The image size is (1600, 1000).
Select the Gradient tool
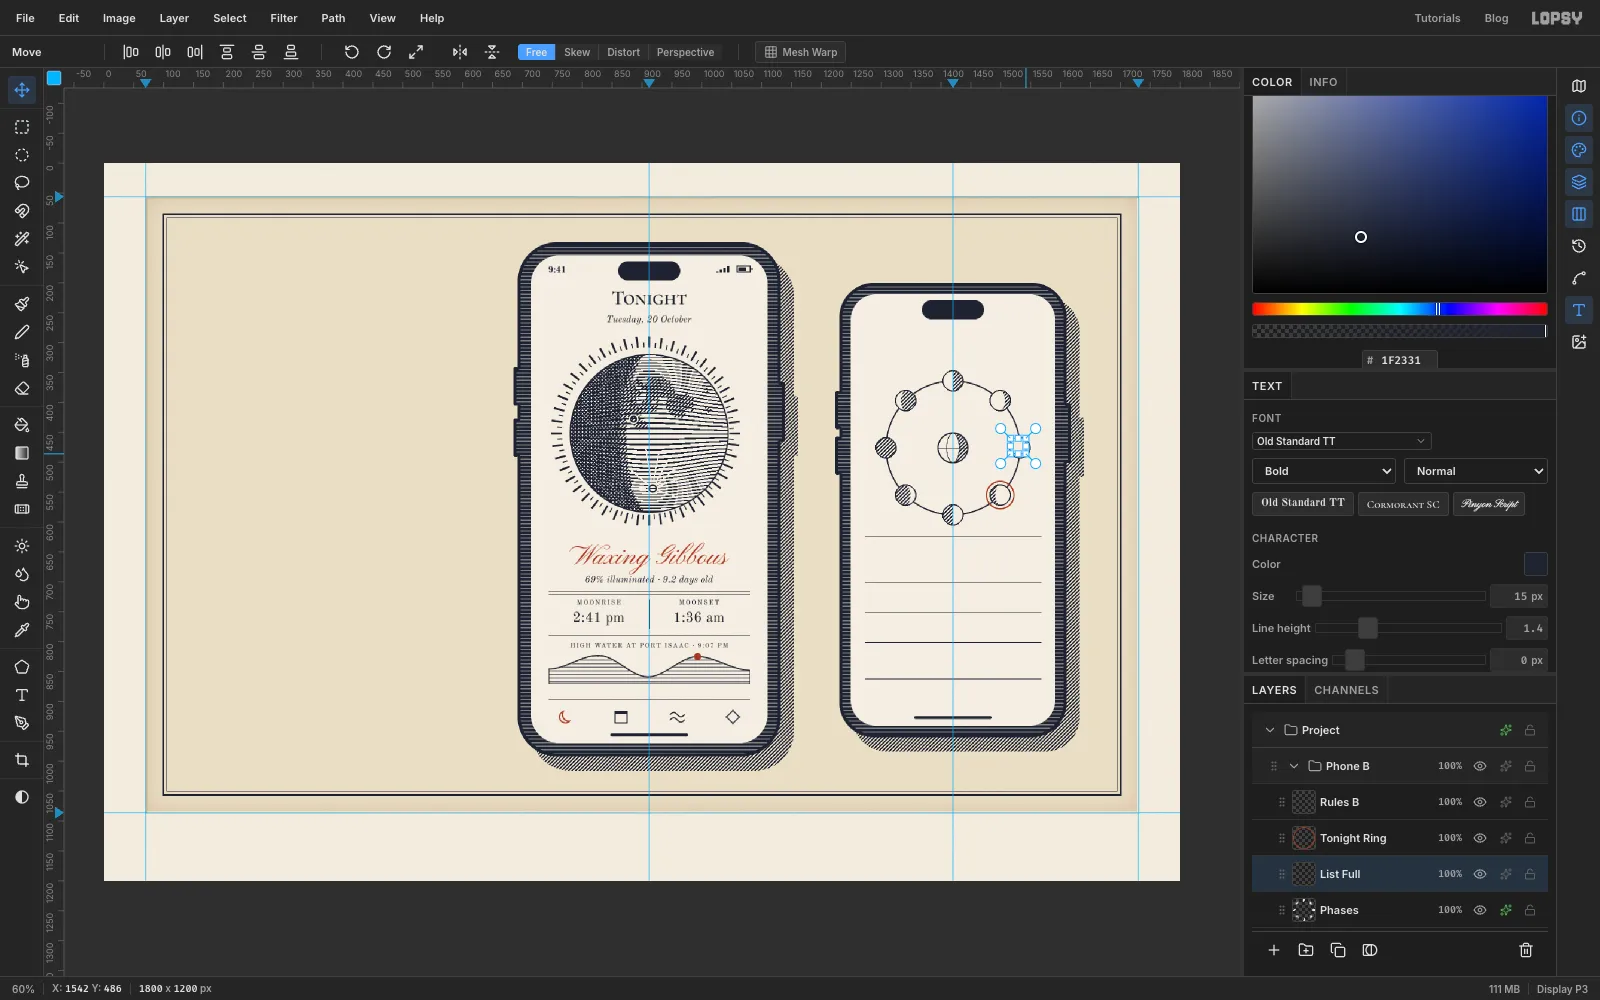coord(22,453)
